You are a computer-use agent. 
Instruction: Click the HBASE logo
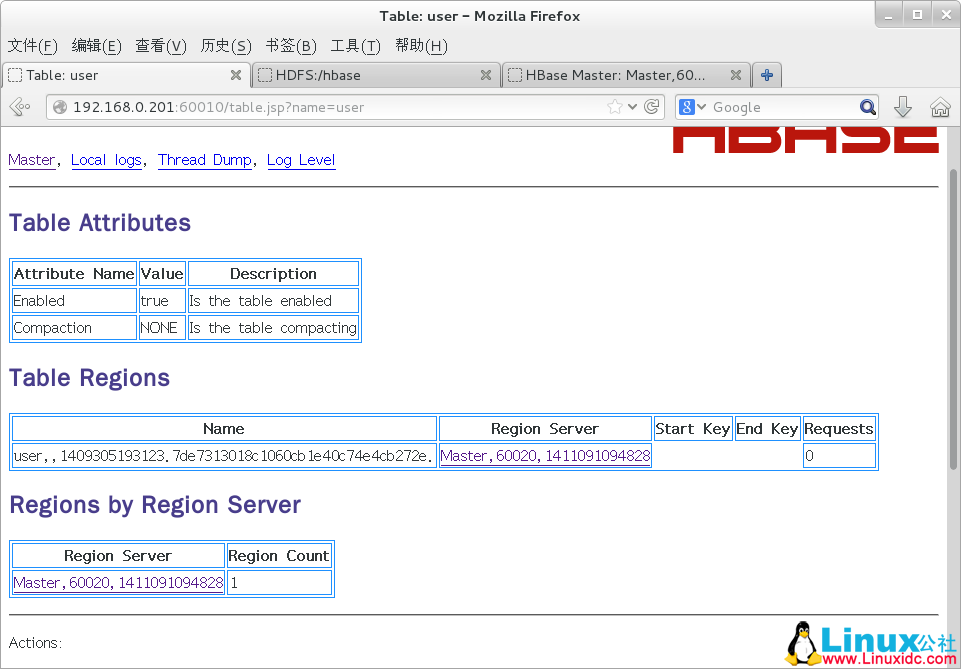[x=806, y=140]
